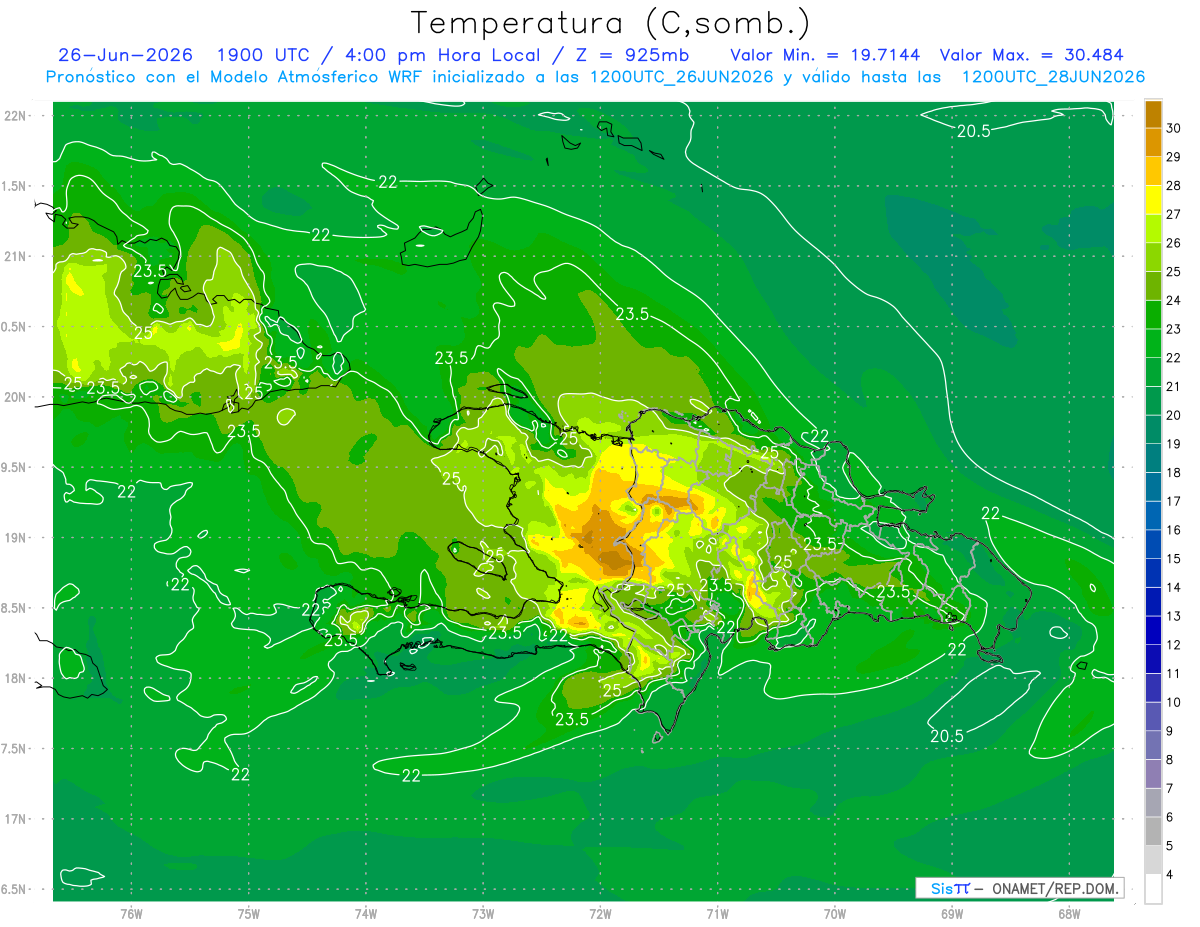Click the '1200UTC_28JUN2026' valid-until time

coord(1053,77)
